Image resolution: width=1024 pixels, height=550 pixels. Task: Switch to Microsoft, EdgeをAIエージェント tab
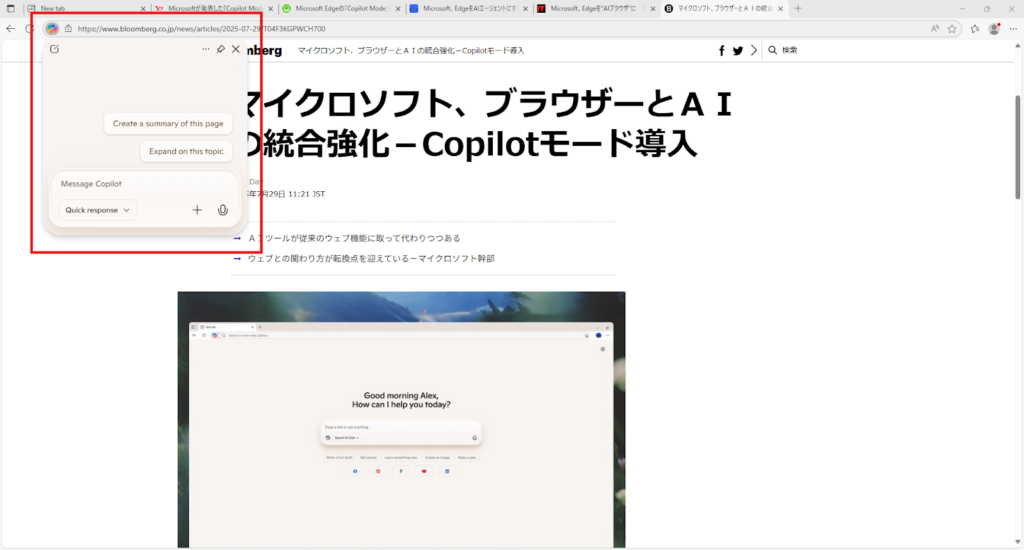[469, 8]
